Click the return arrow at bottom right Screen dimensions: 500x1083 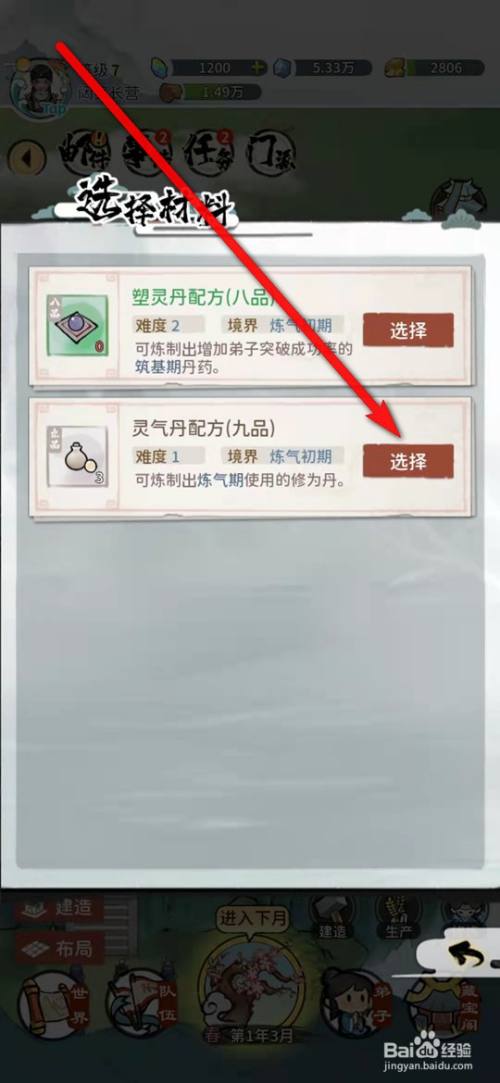click(472, 955)
